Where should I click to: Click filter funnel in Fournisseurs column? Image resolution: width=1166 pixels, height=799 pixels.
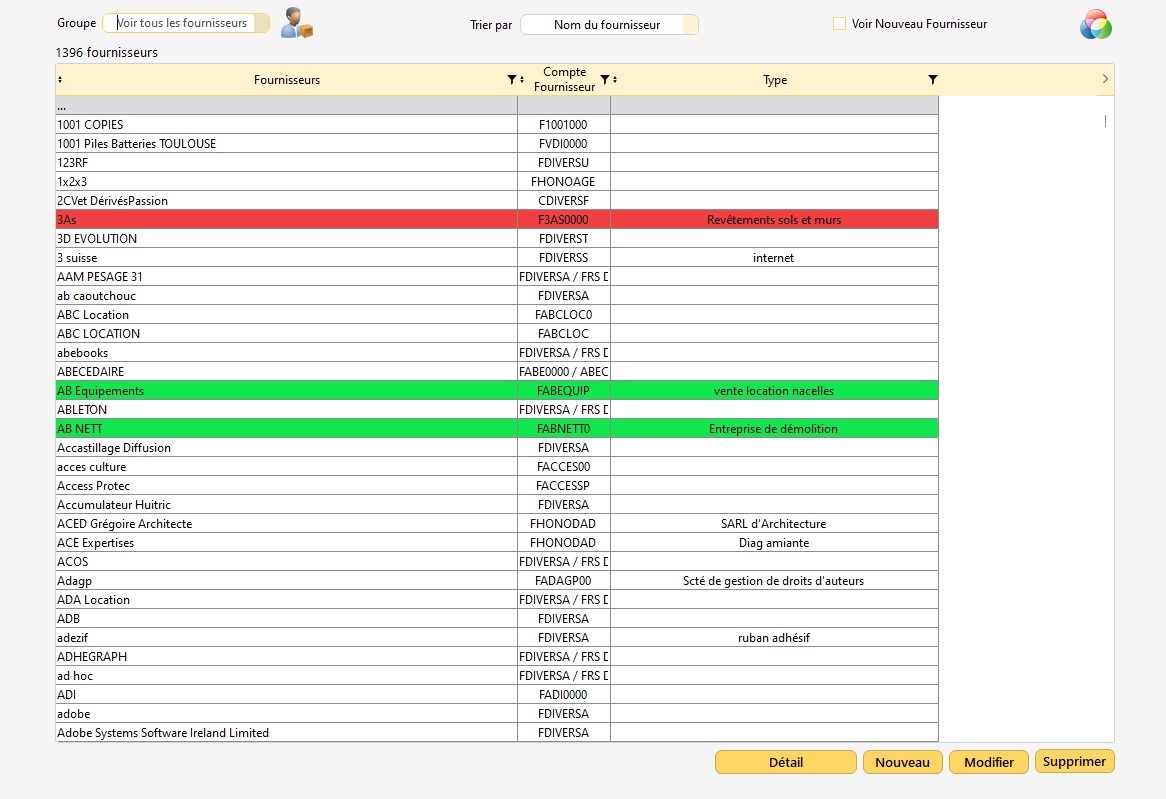click(512, 80)
